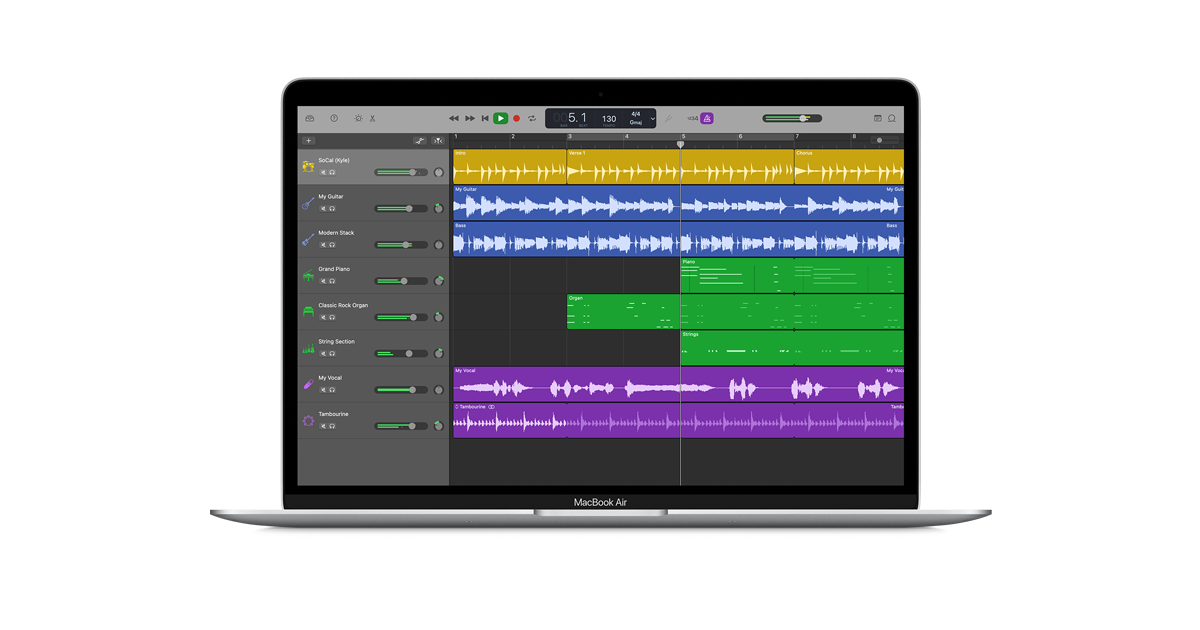This screenshot has height=630, width=1200.
Task: Open the tuner fork icon
Action: (x=668, y=118)
